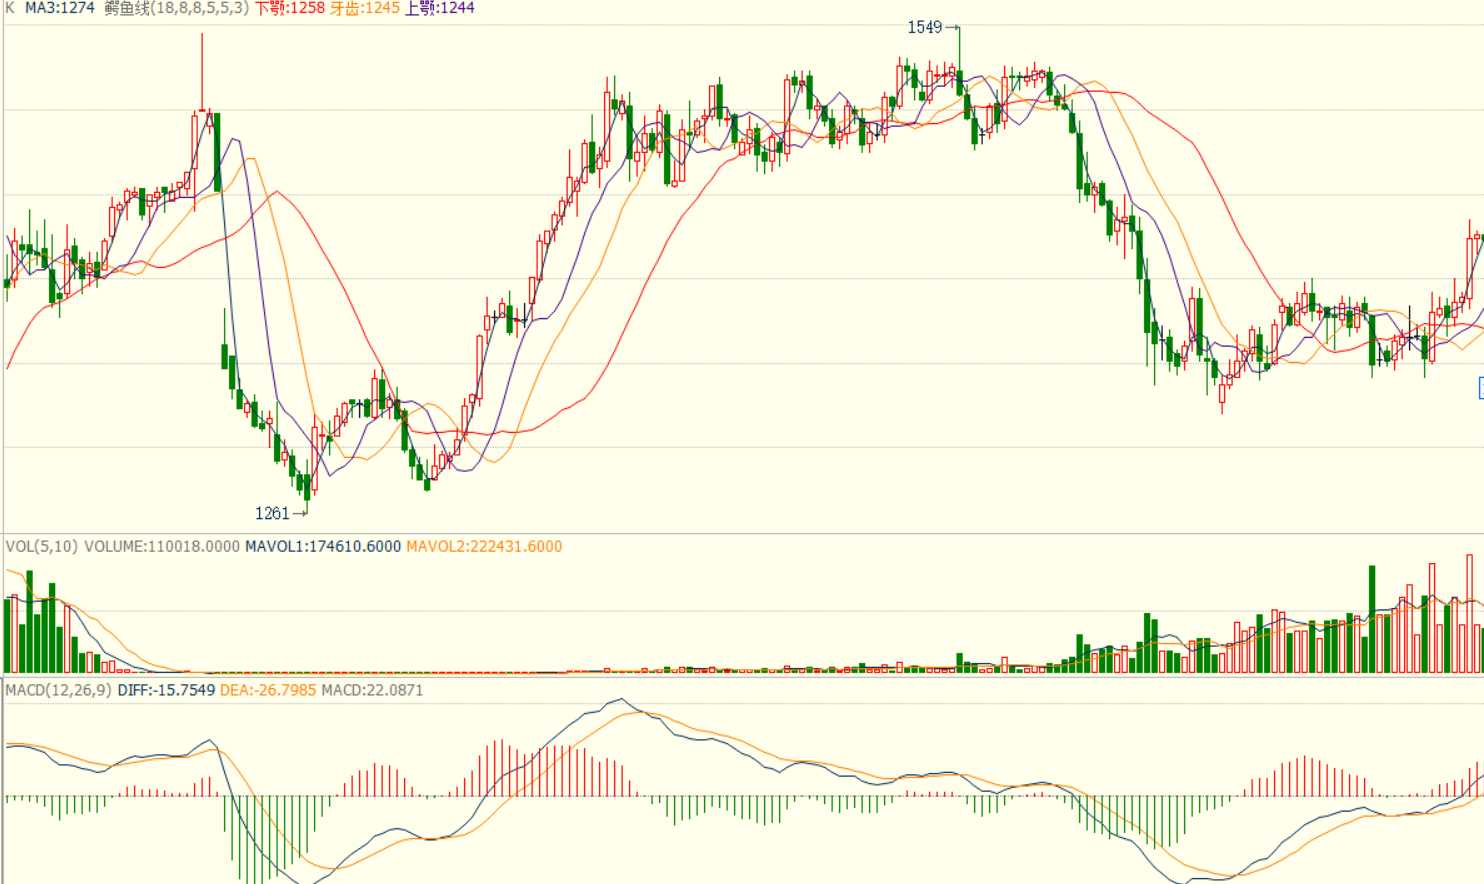This screenshot has width=1484, height=884.
Task: Click the MAVOL2:222431.6000 value
Action: coord(484,546)
